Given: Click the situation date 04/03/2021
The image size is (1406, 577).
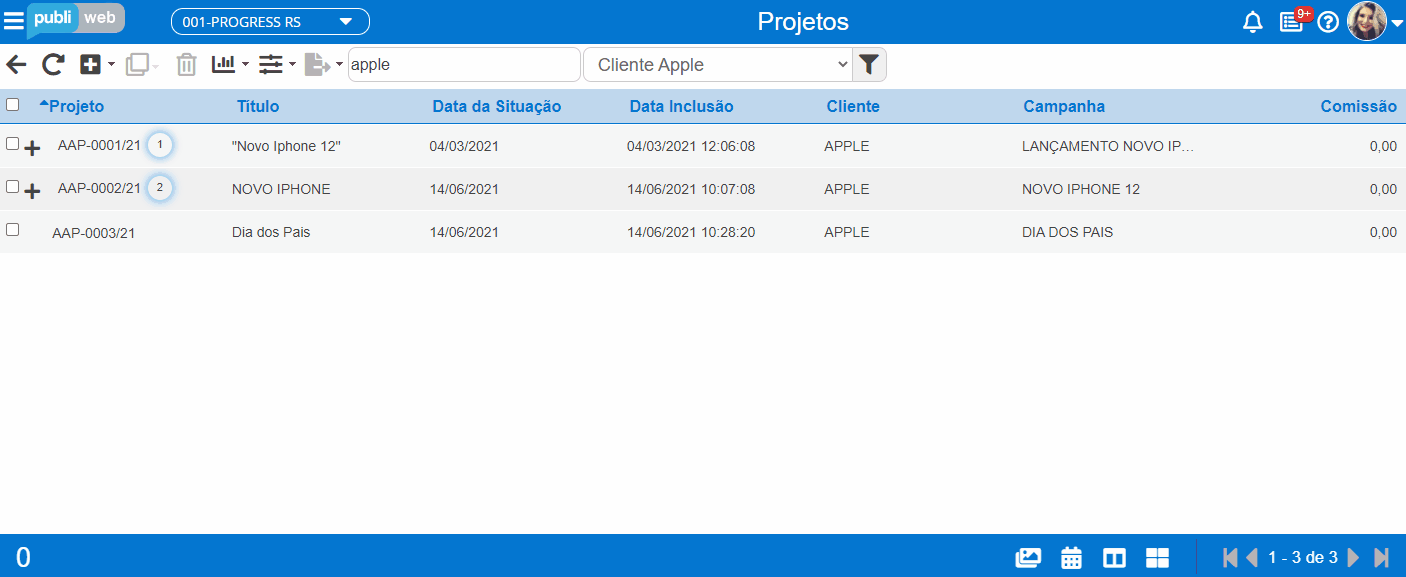Looking at the screenshot, I should click(x=464, y=146).
